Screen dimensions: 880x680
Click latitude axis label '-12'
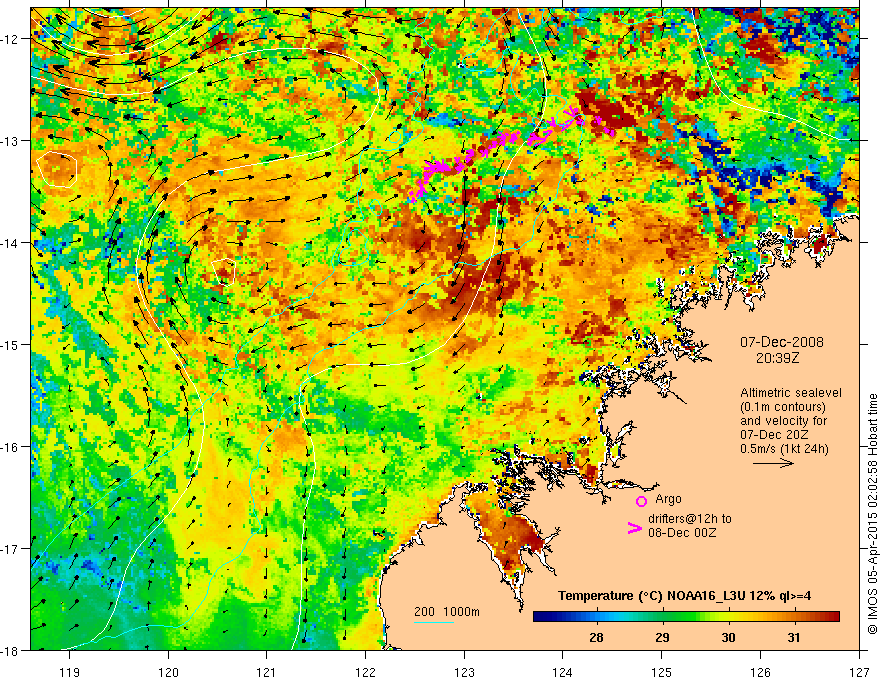click(x=11, y=39)
